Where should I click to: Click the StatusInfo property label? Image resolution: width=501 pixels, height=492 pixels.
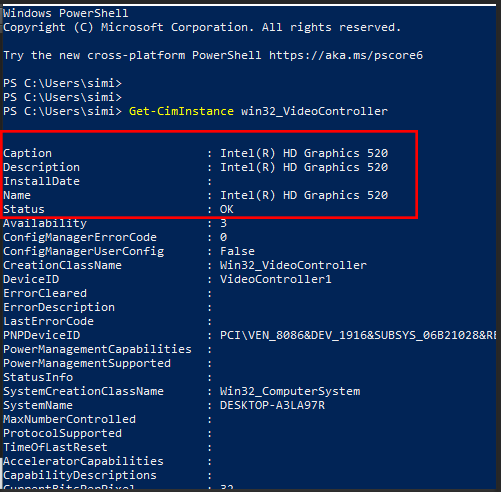pos(38,377)
